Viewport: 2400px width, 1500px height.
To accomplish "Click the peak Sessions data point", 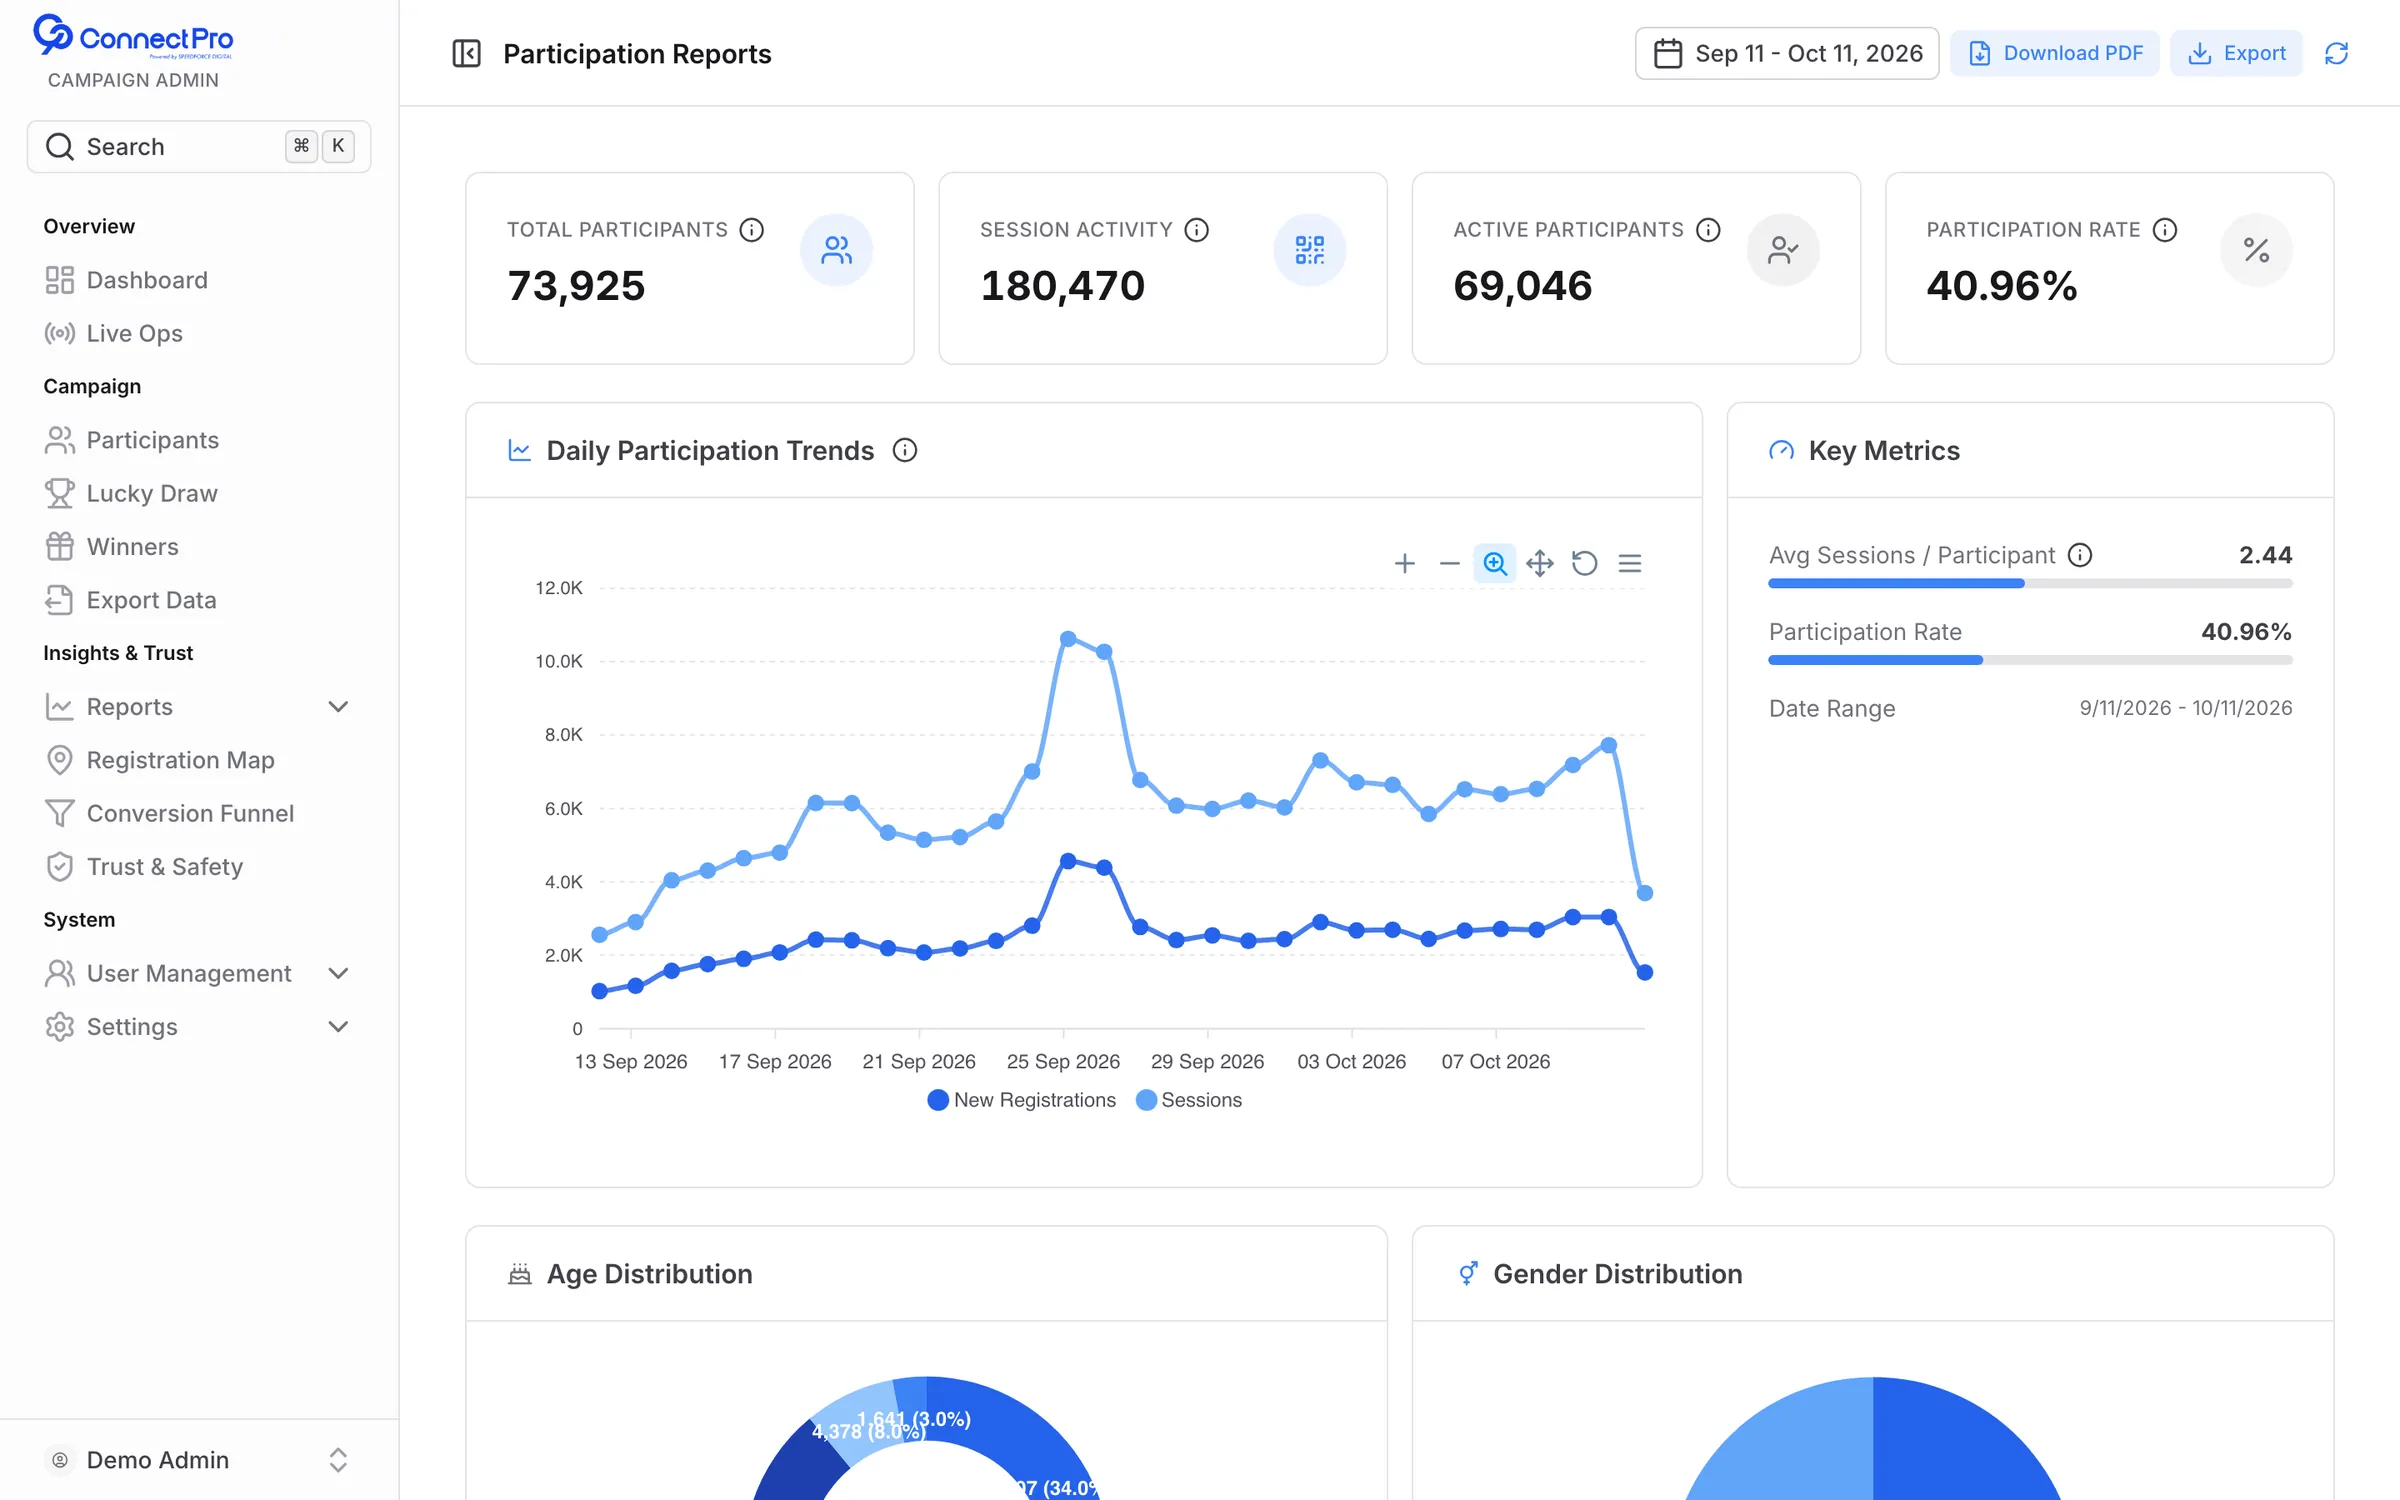I will [1068, 638].
